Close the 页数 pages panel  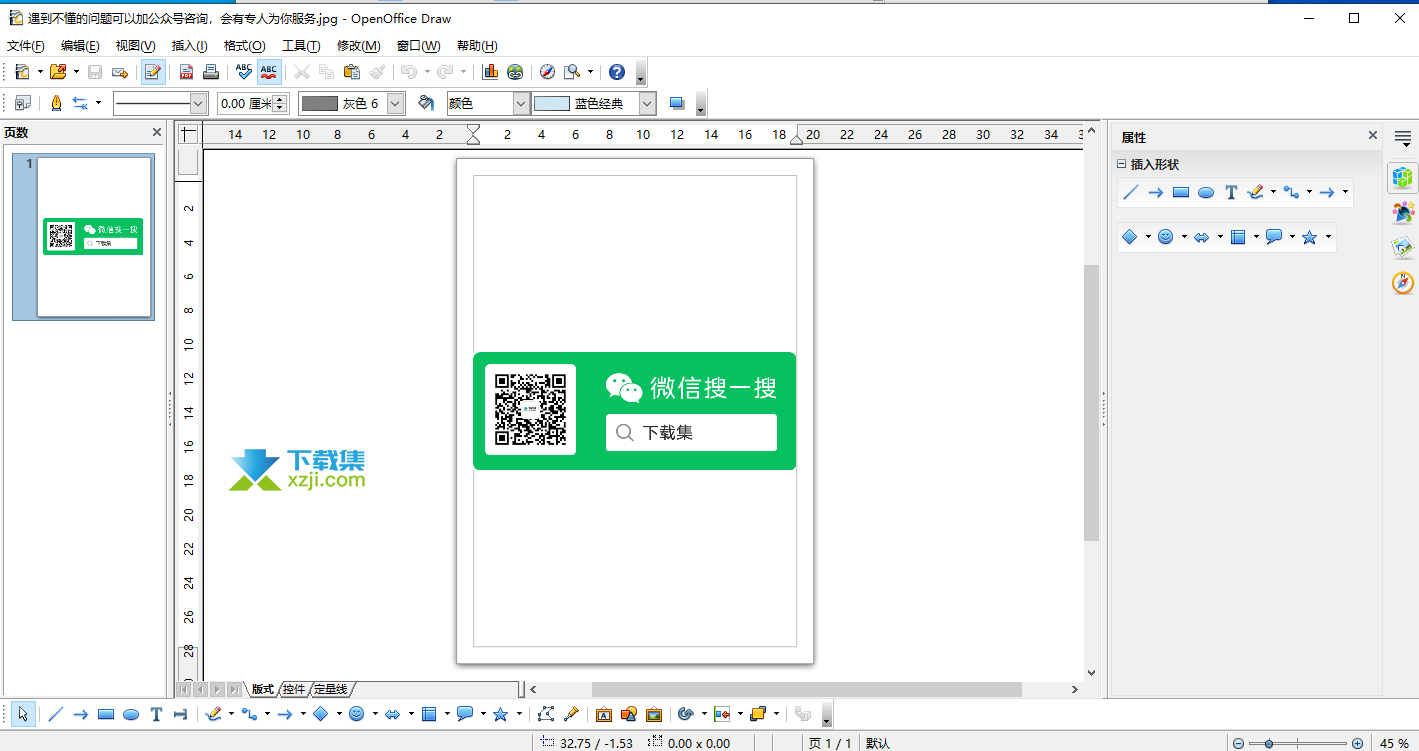[x=157, y=132]
